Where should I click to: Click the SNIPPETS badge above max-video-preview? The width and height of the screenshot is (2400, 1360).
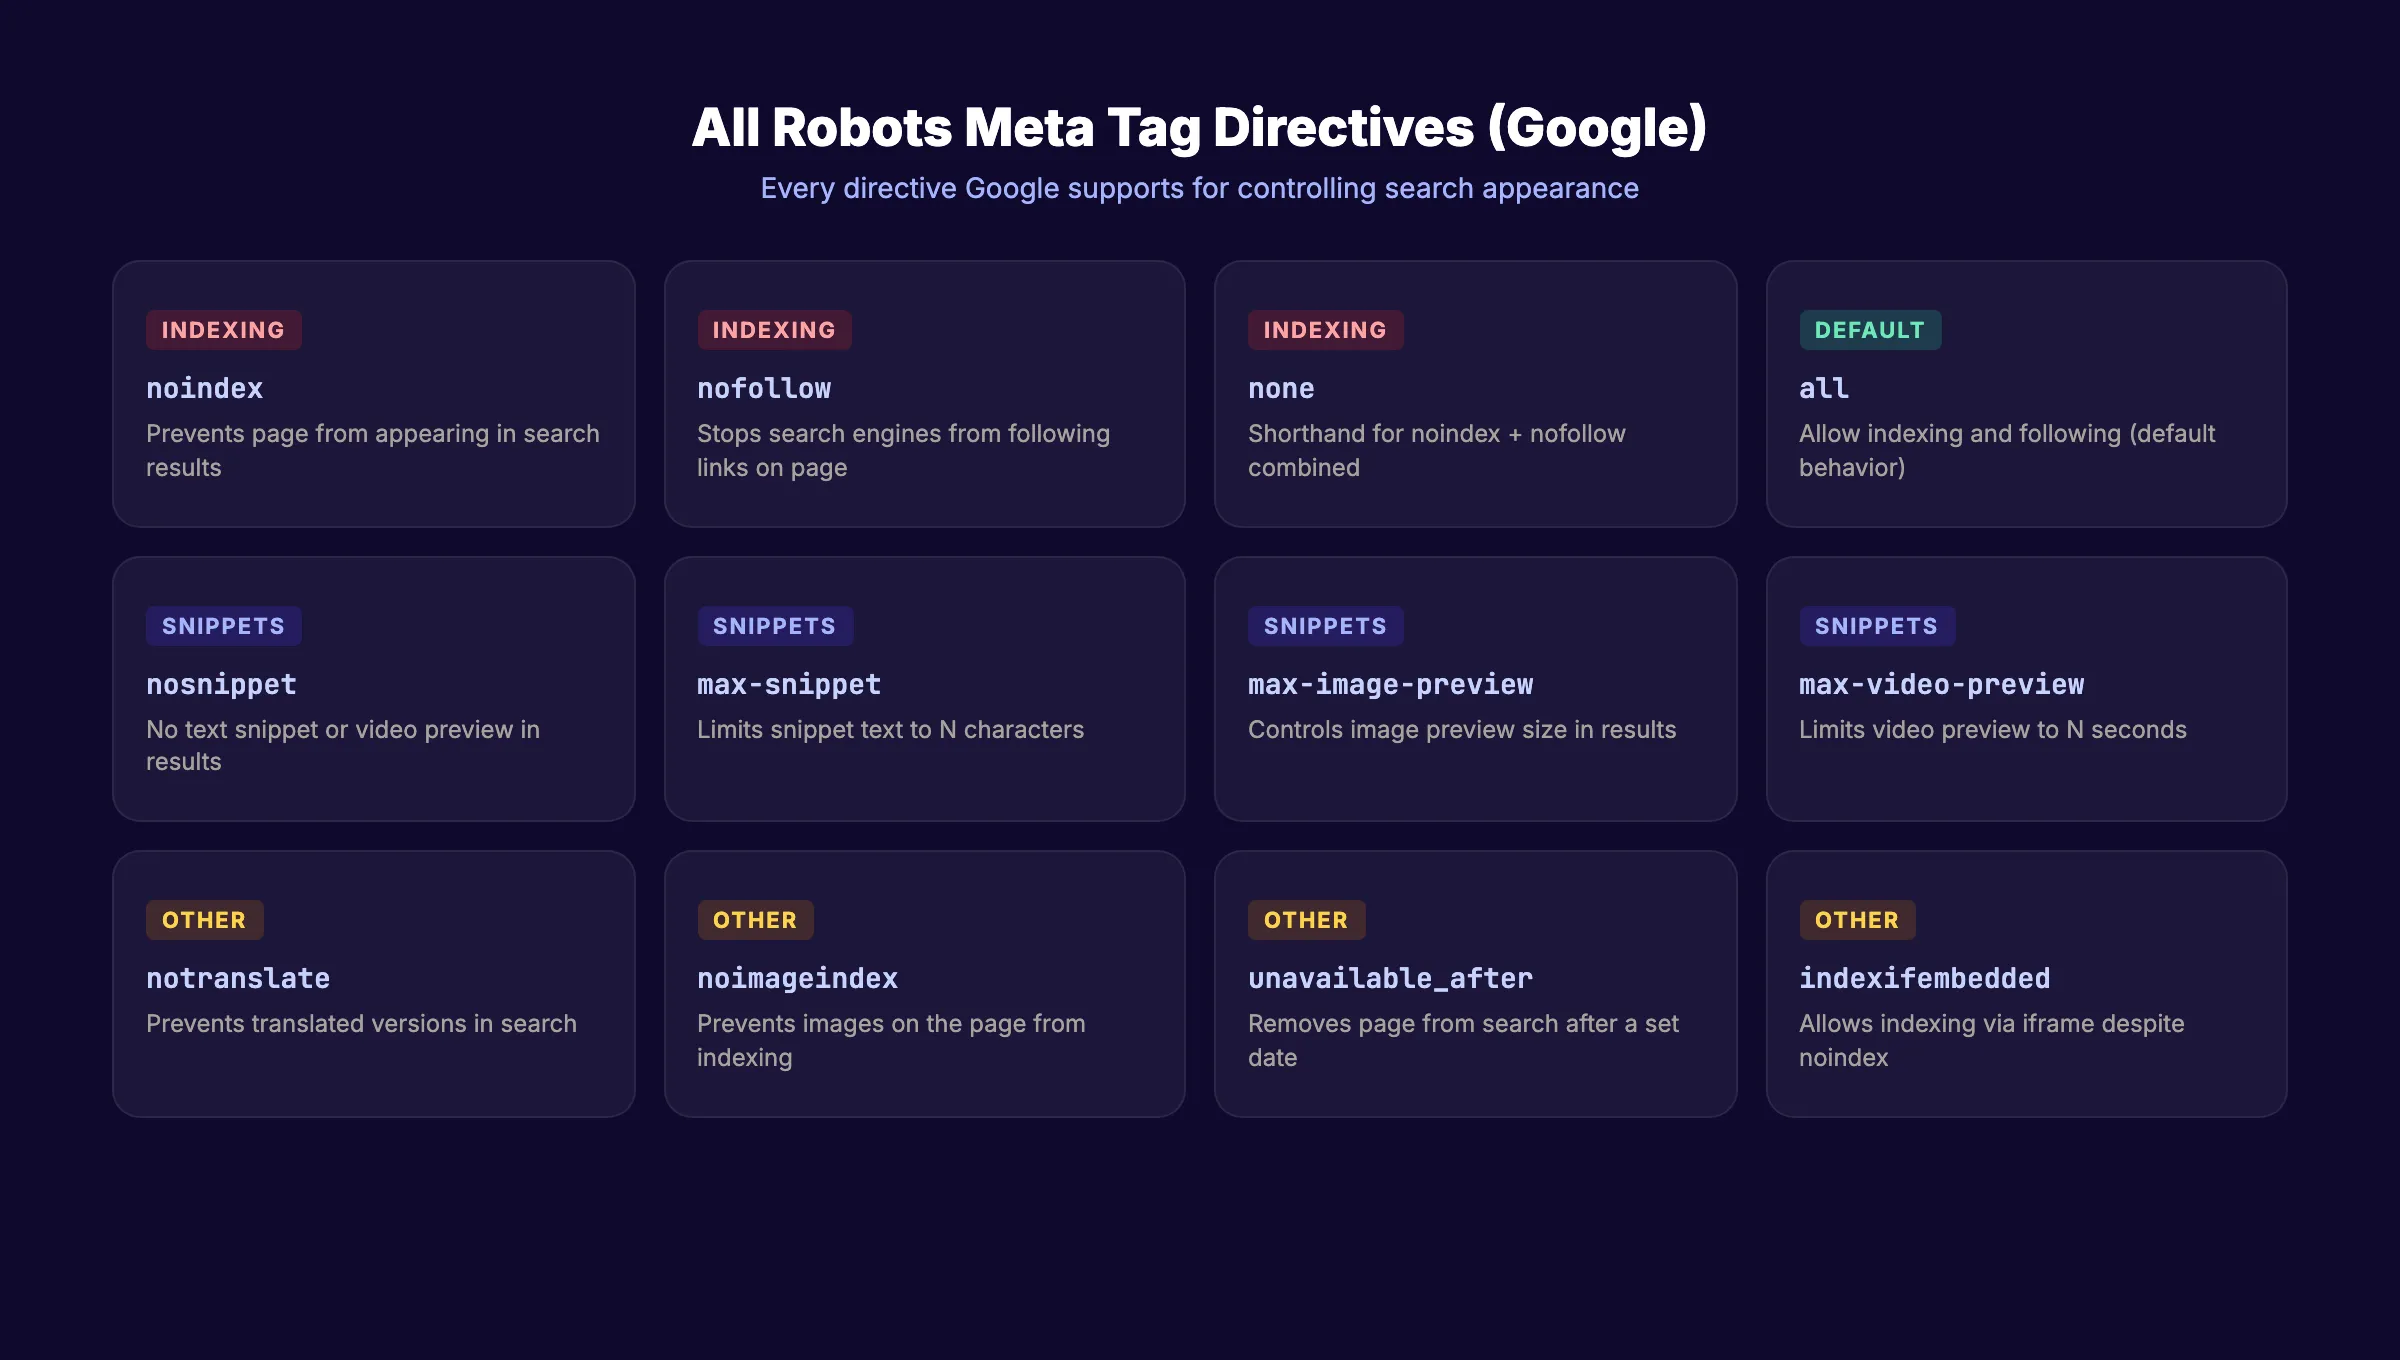pyautogui.click(x=1876, y=626)
